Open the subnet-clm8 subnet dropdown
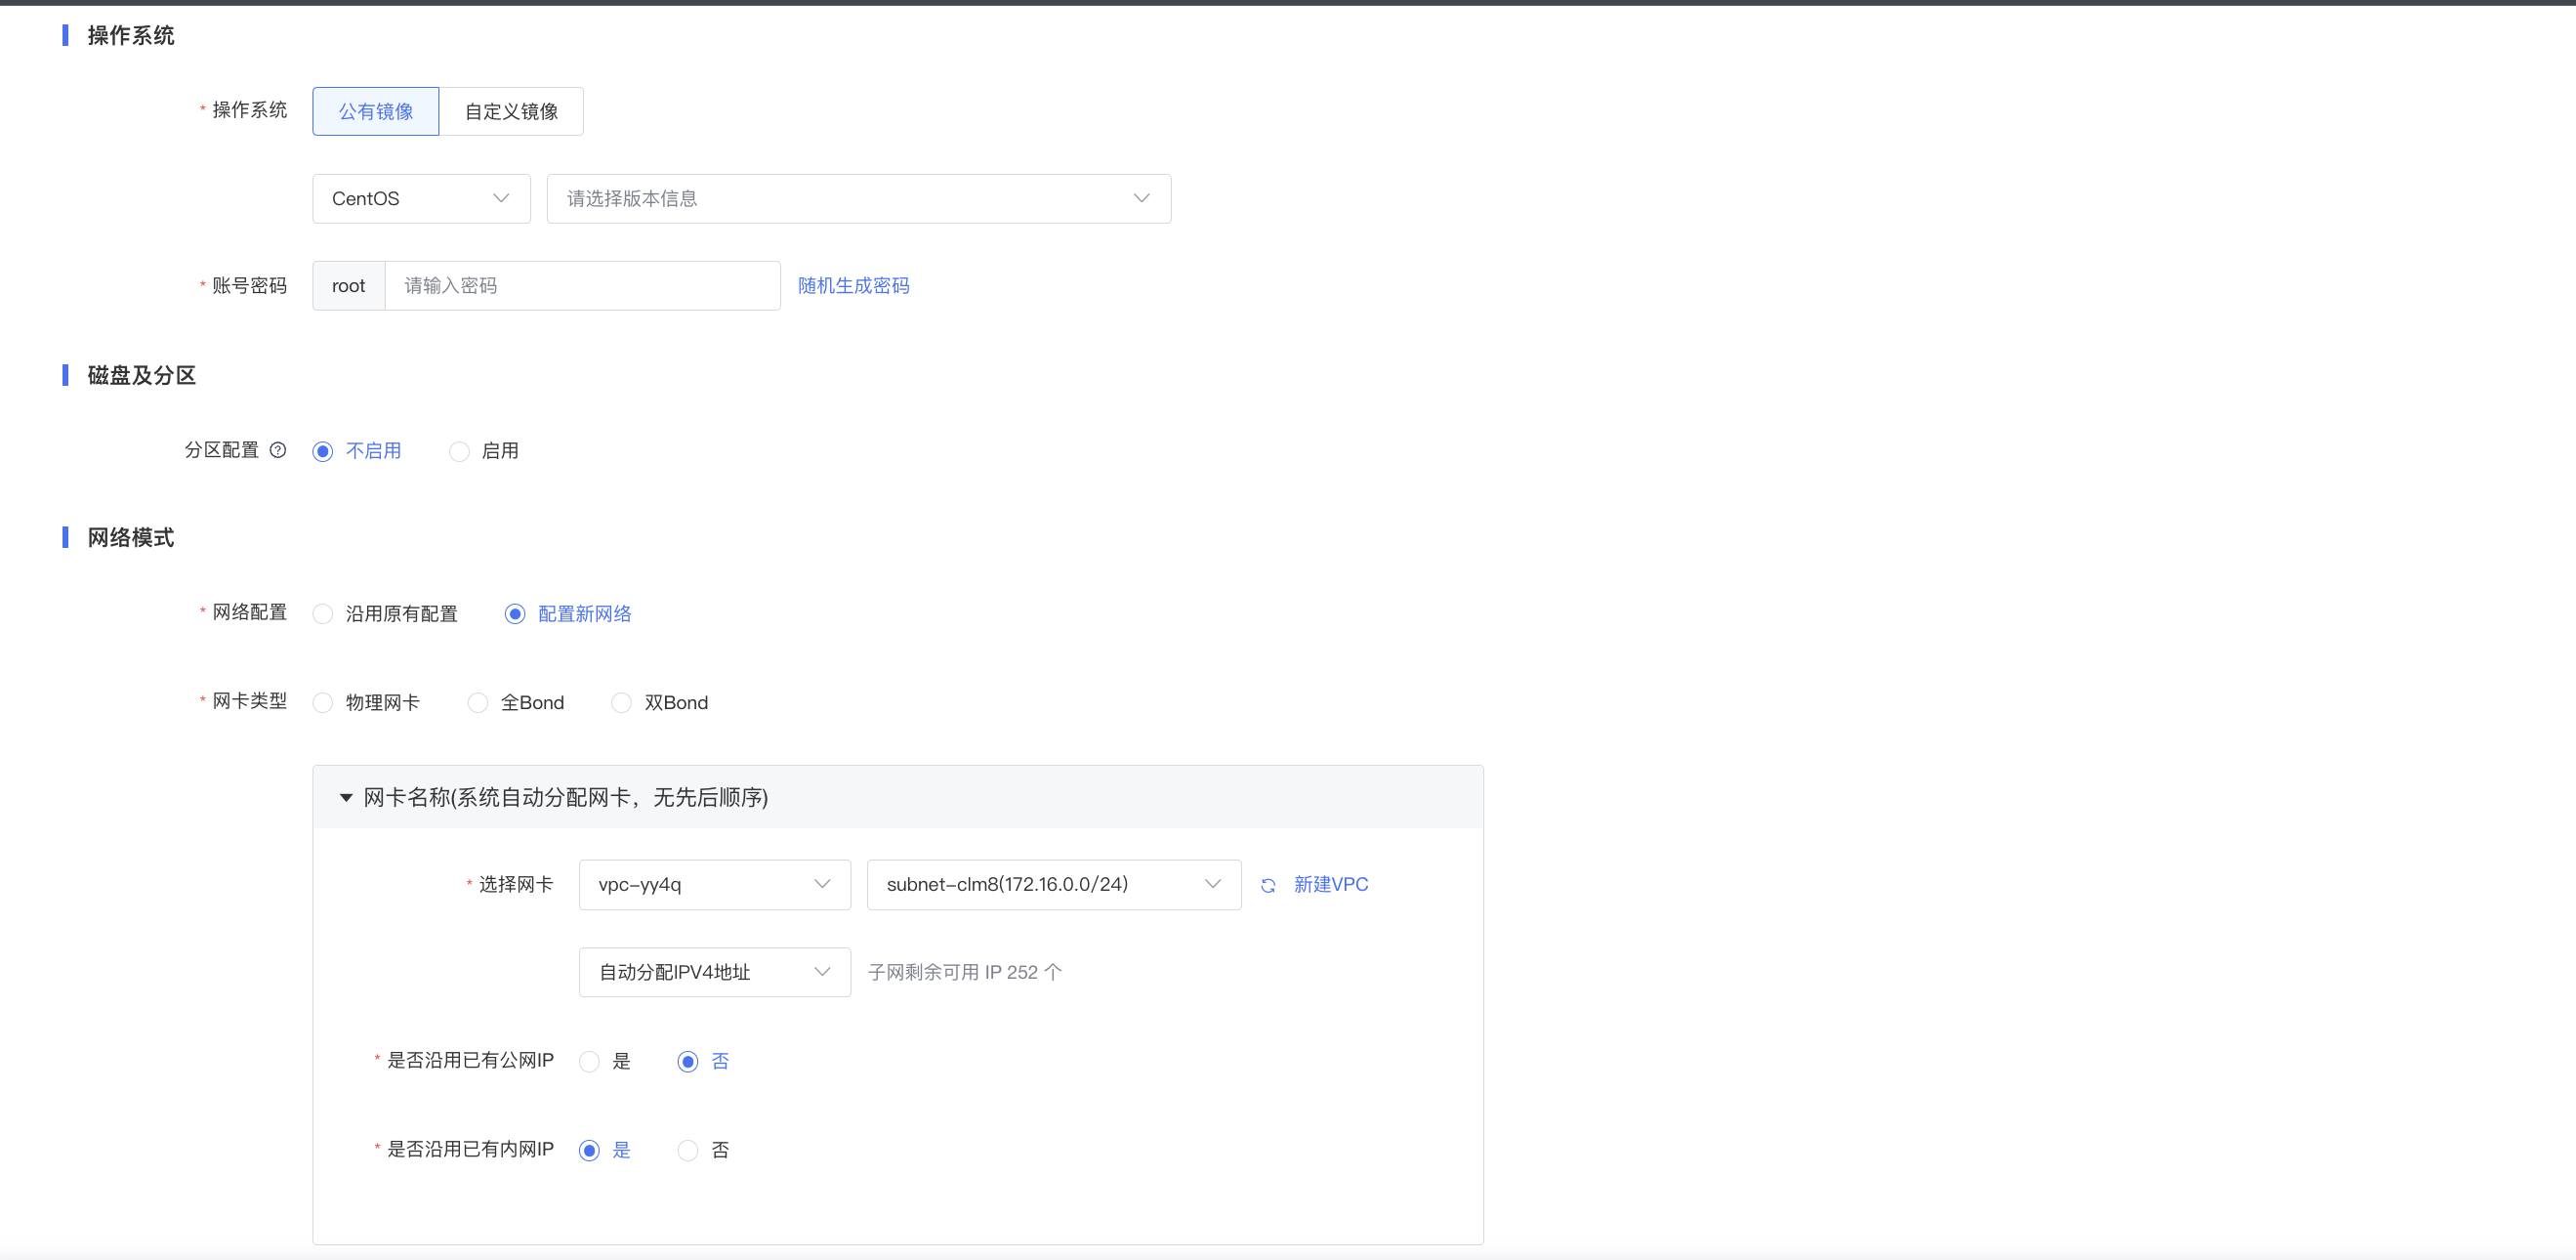This screenshot has height=1260, width=2576. (x=1053, y=885)
